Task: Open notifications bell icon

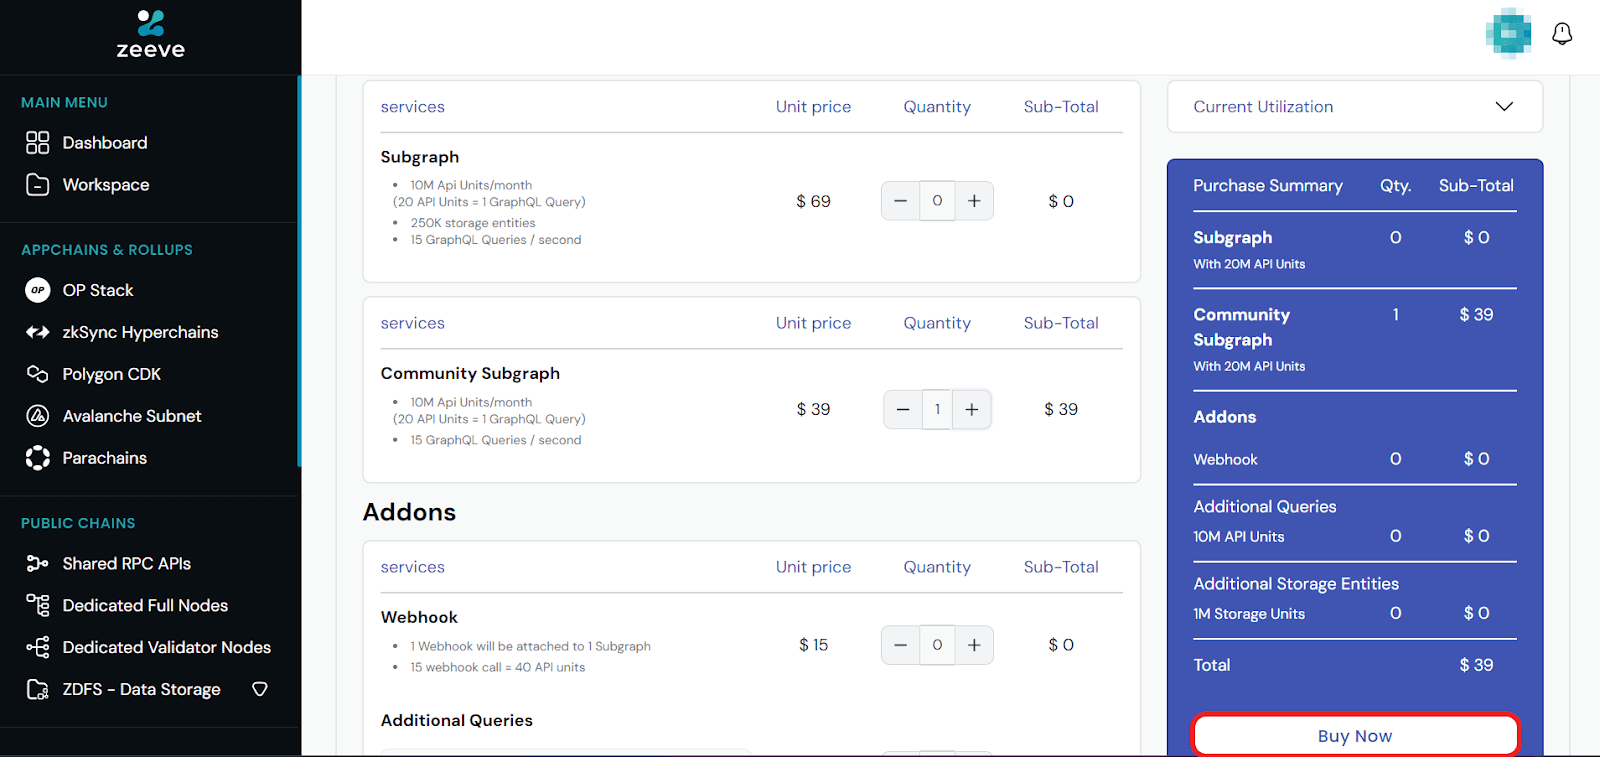Action: 1562,34
